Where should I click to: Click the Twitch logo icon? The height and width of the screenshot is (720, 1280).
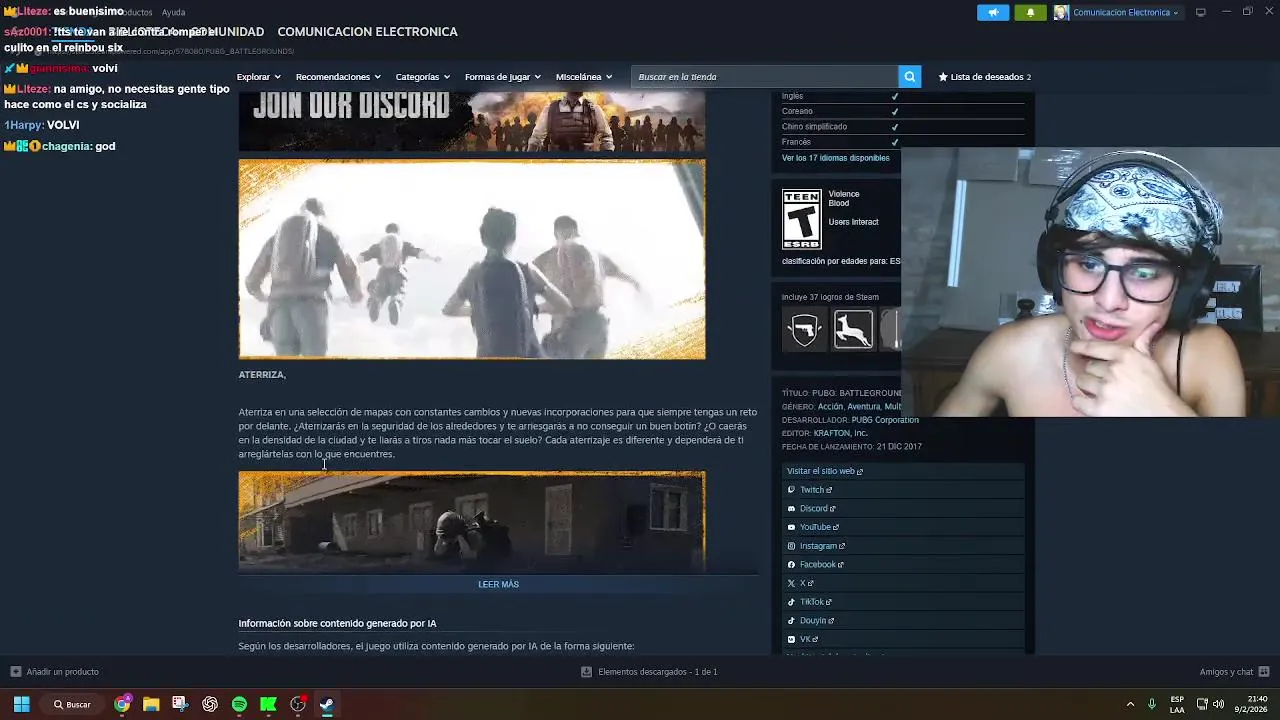pos(791,490)
